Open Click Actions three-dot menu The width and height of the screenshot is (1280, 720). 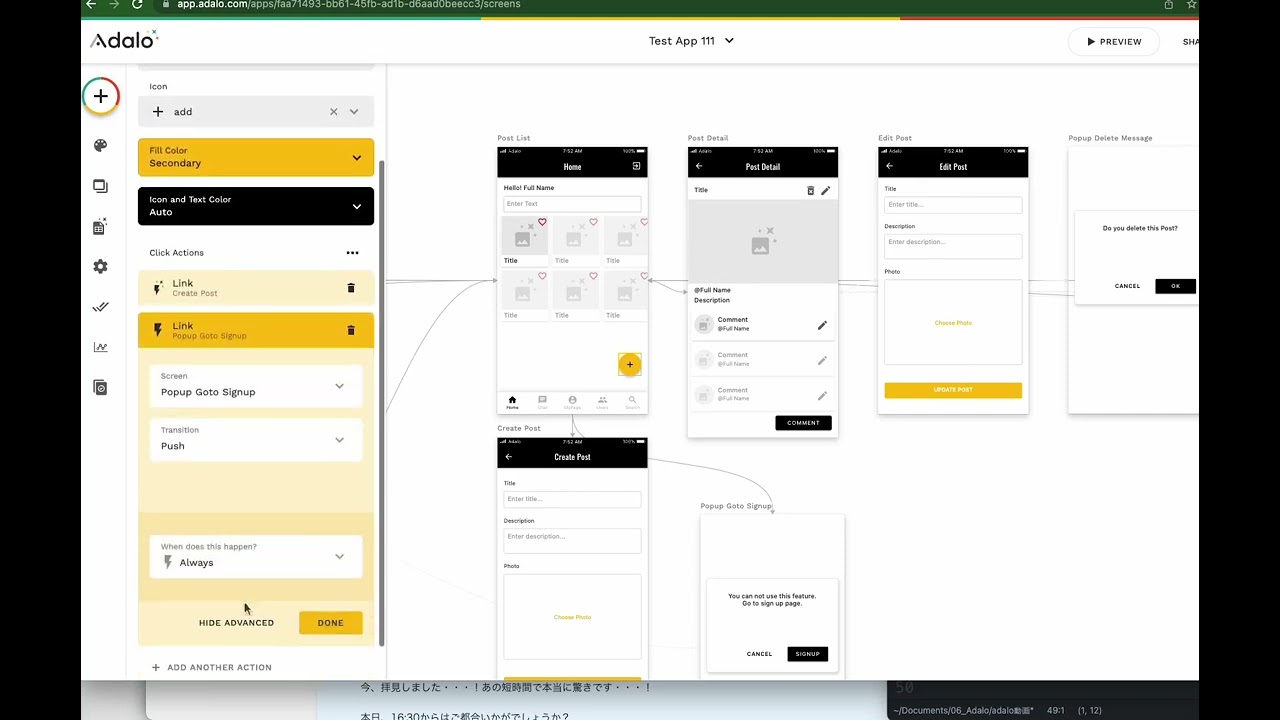pyautogui.click(x=352, y=253)
